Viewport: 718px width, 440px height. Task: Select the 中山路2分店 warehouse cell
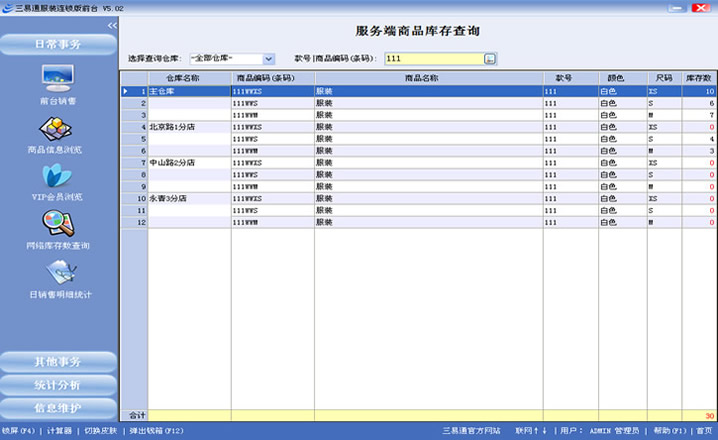pyautogui.click(x=189, y=163)
